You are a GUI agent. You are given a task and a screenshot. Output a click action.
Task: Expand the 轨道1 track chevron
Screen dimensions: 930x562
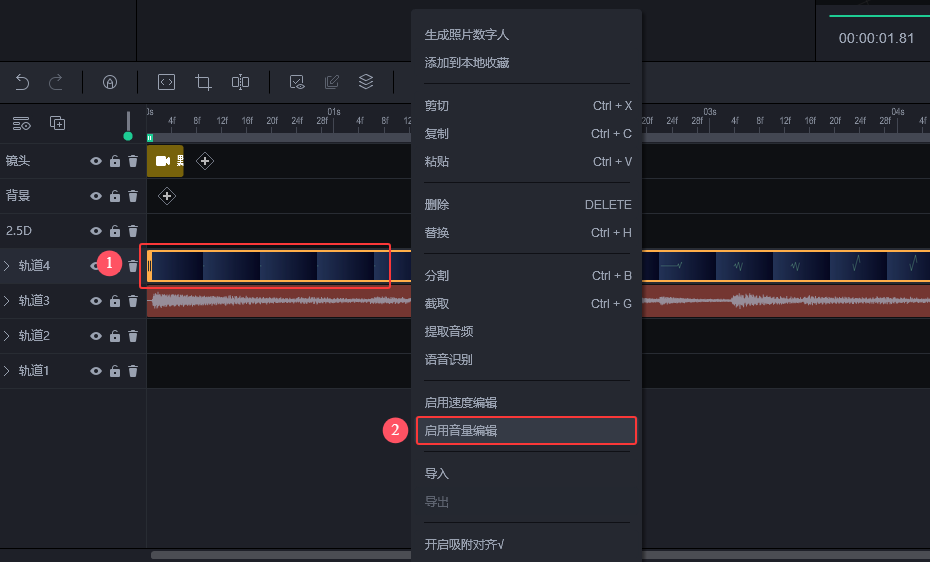8,371
